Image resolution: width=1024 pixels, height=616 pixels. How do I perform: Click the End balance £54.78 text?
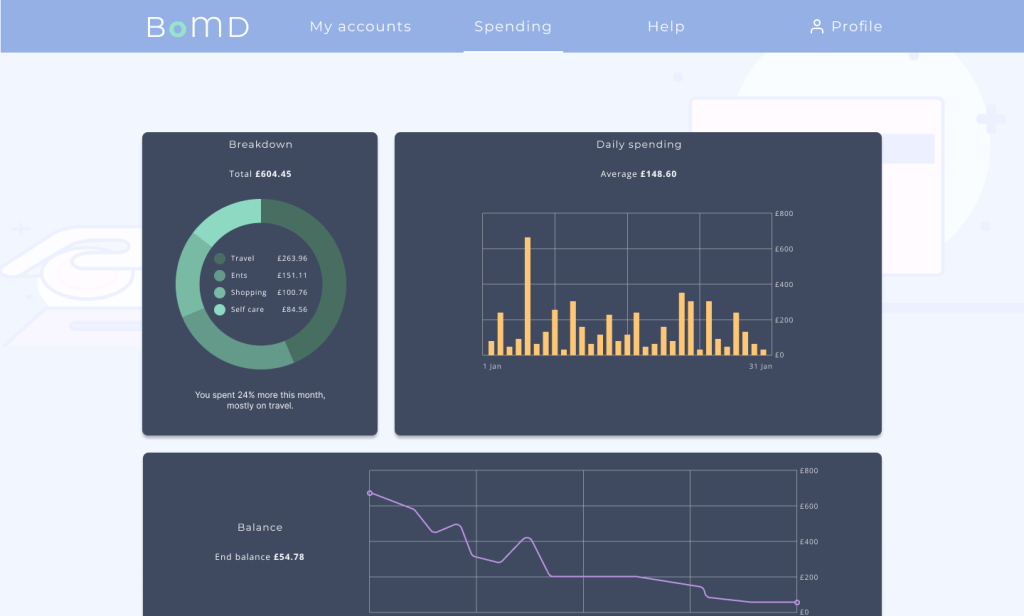[260, 557]
